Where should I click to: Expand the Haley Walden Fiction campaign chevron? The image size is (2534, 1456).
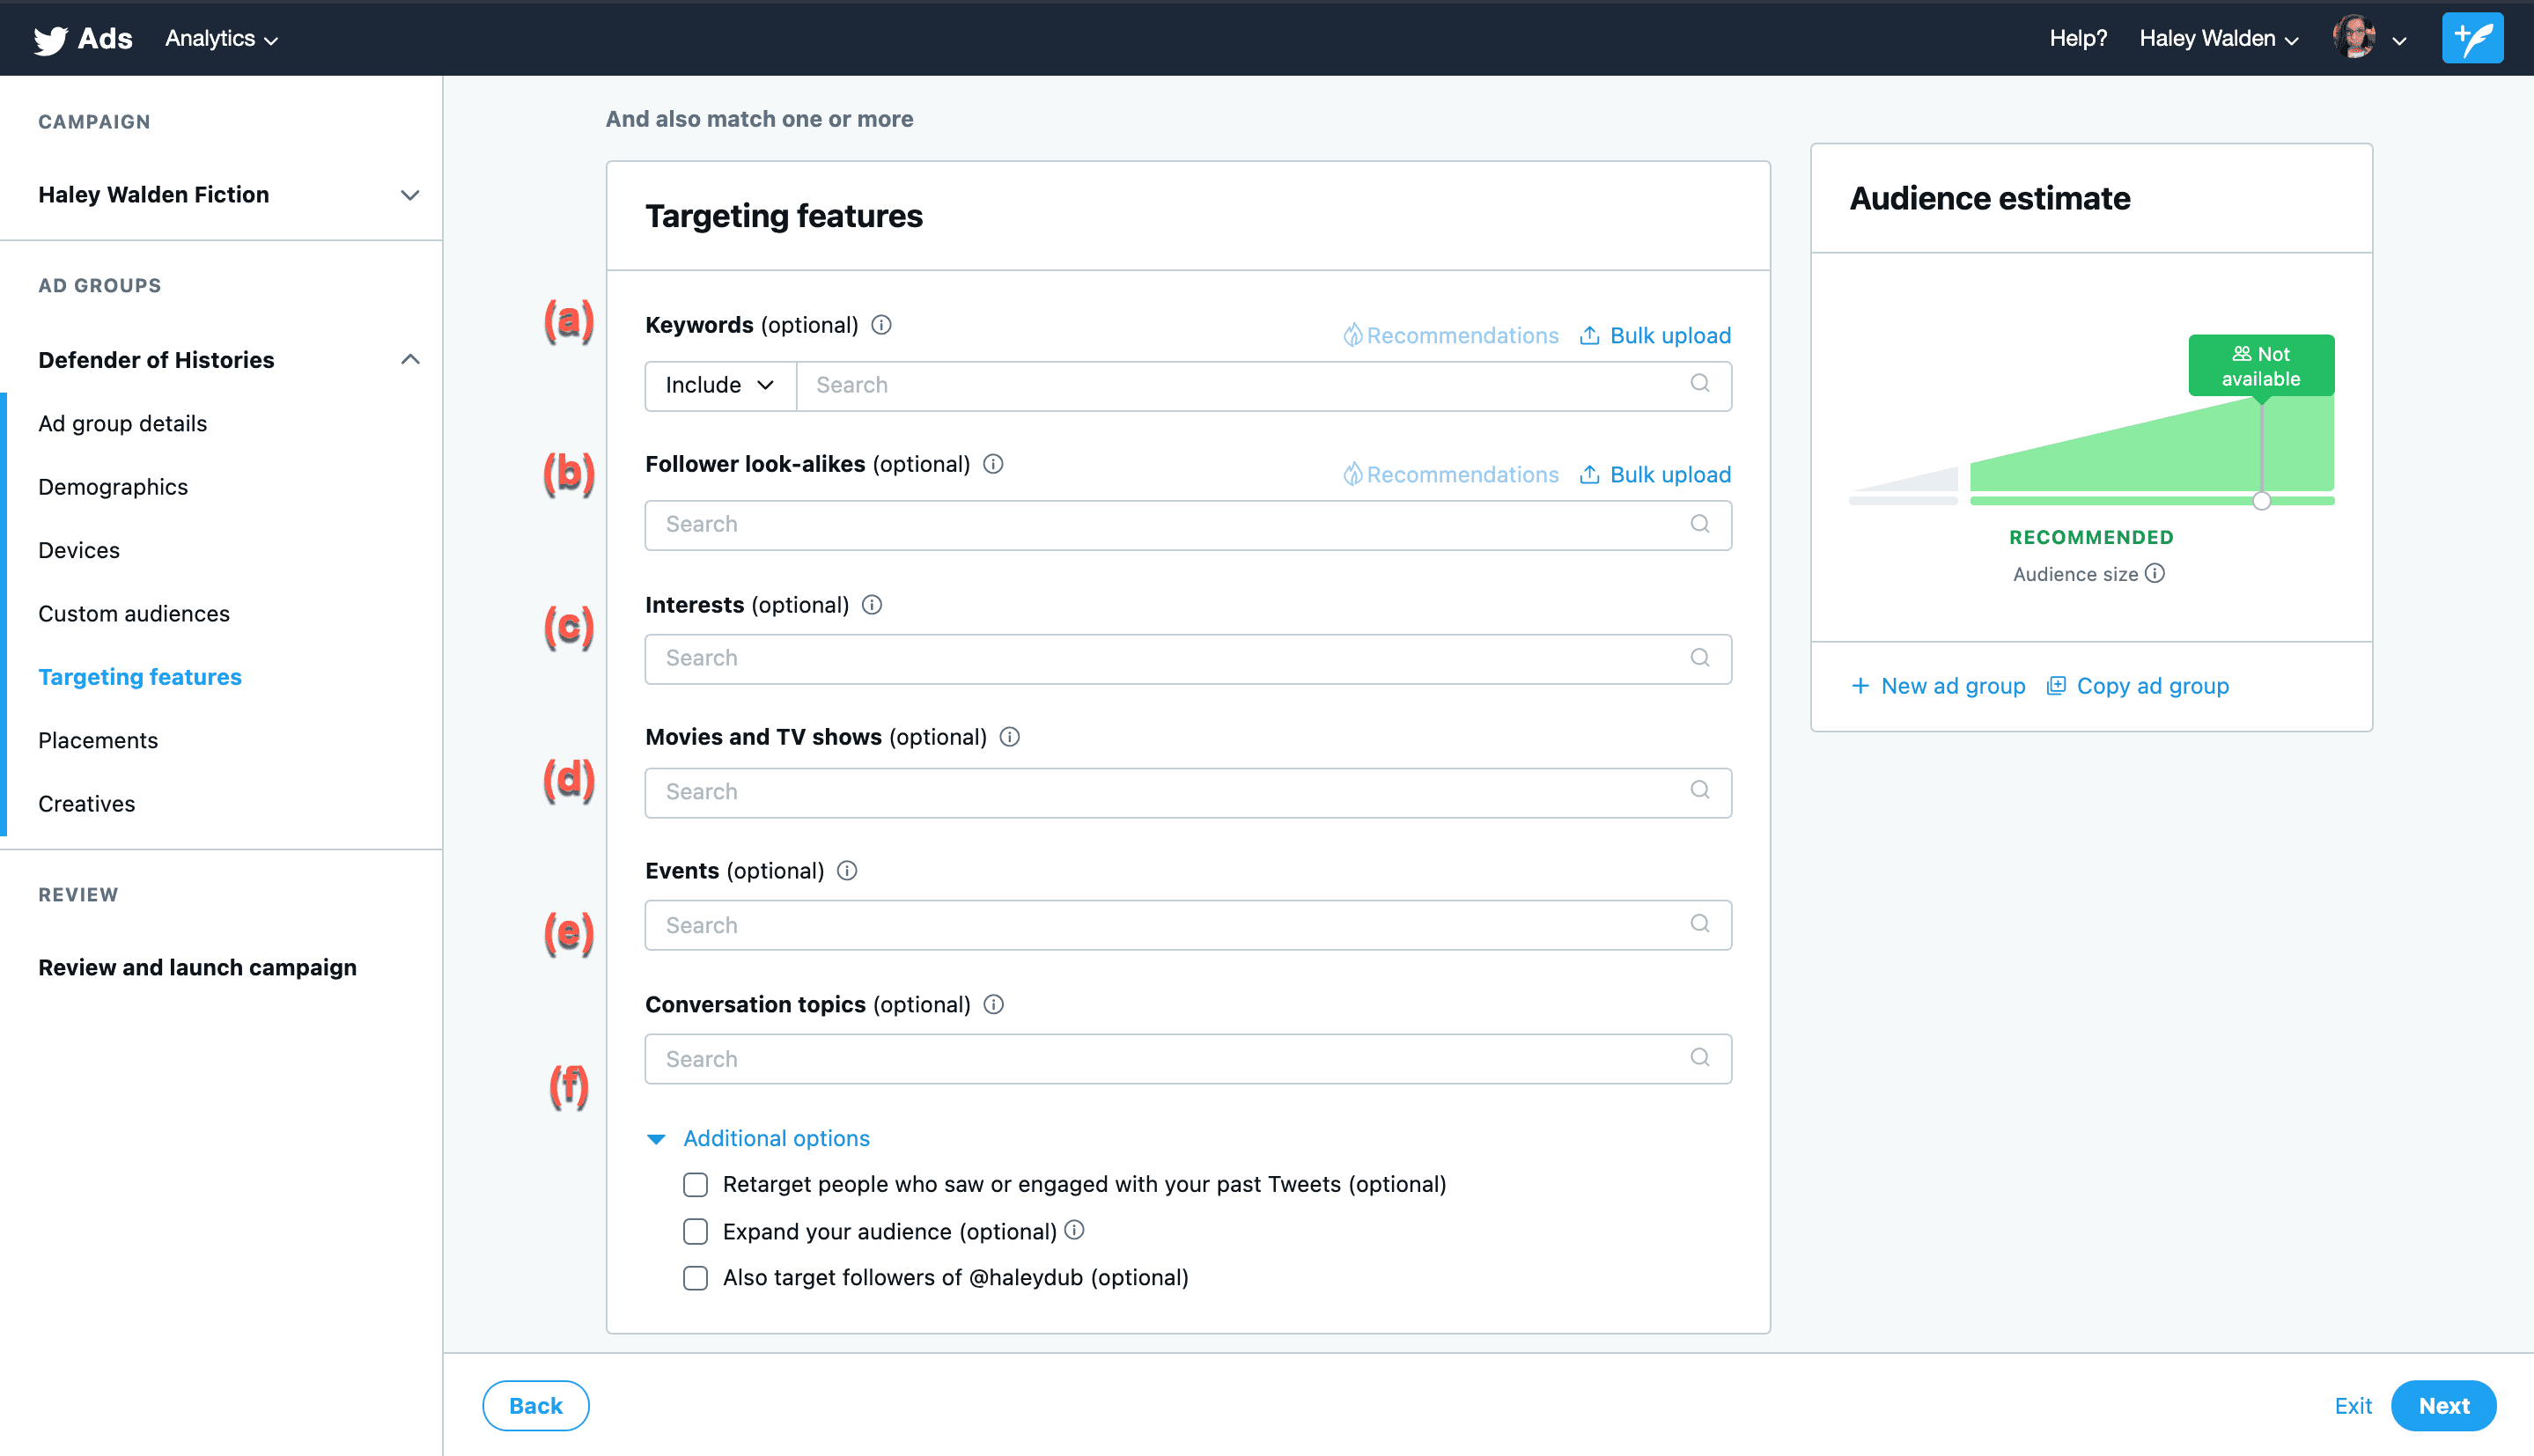click(x=409, y=195)
